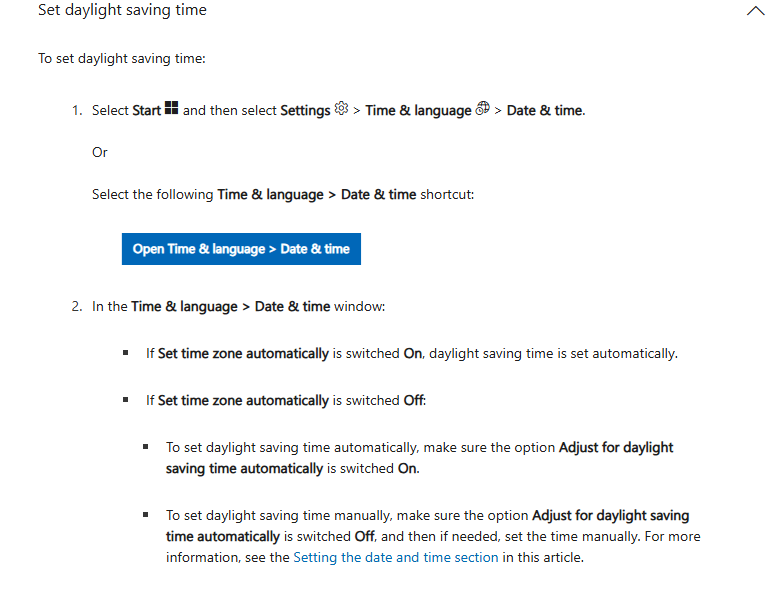Click the bold Time & language text before globe icon
This screenshot has width=779, height=594.
tap(418, 110)
